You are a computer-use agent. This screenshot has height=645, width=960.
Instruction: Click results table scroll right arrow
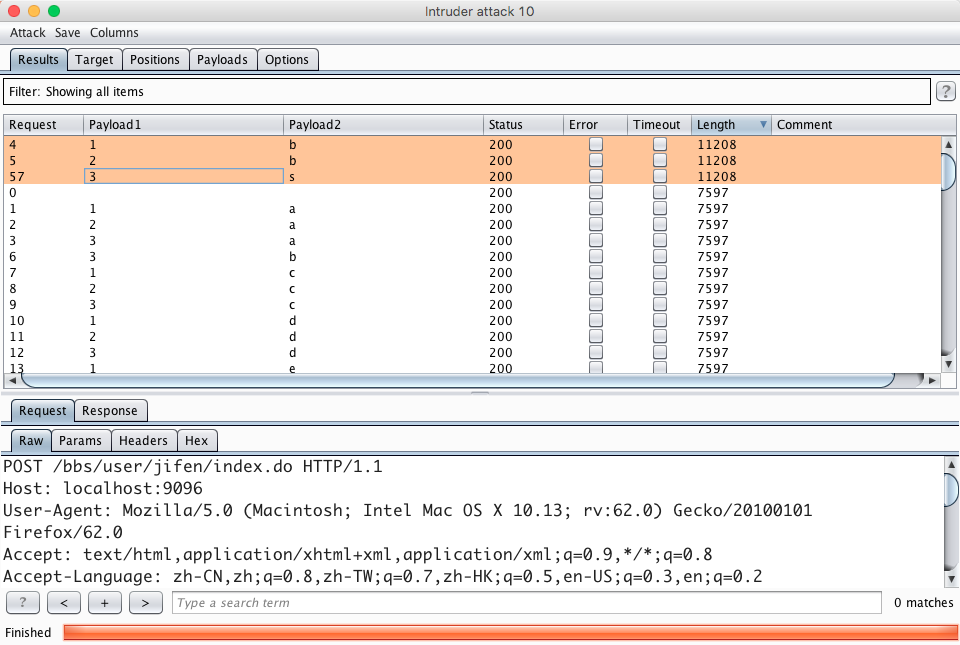(x=932, y=381)
